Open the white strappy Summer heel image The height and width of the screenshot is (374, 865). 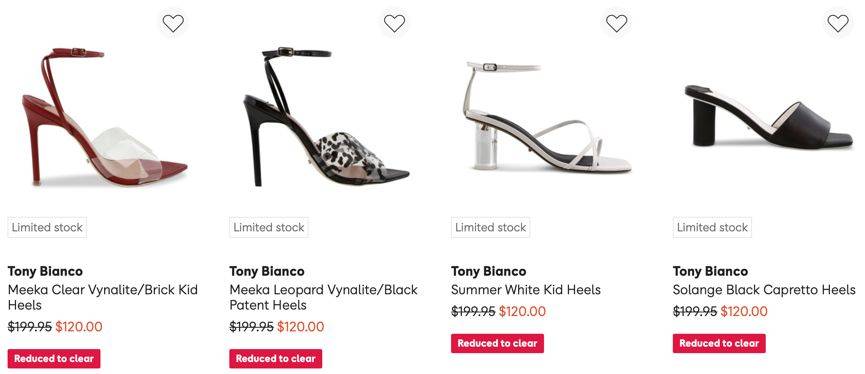pos(548,116)
